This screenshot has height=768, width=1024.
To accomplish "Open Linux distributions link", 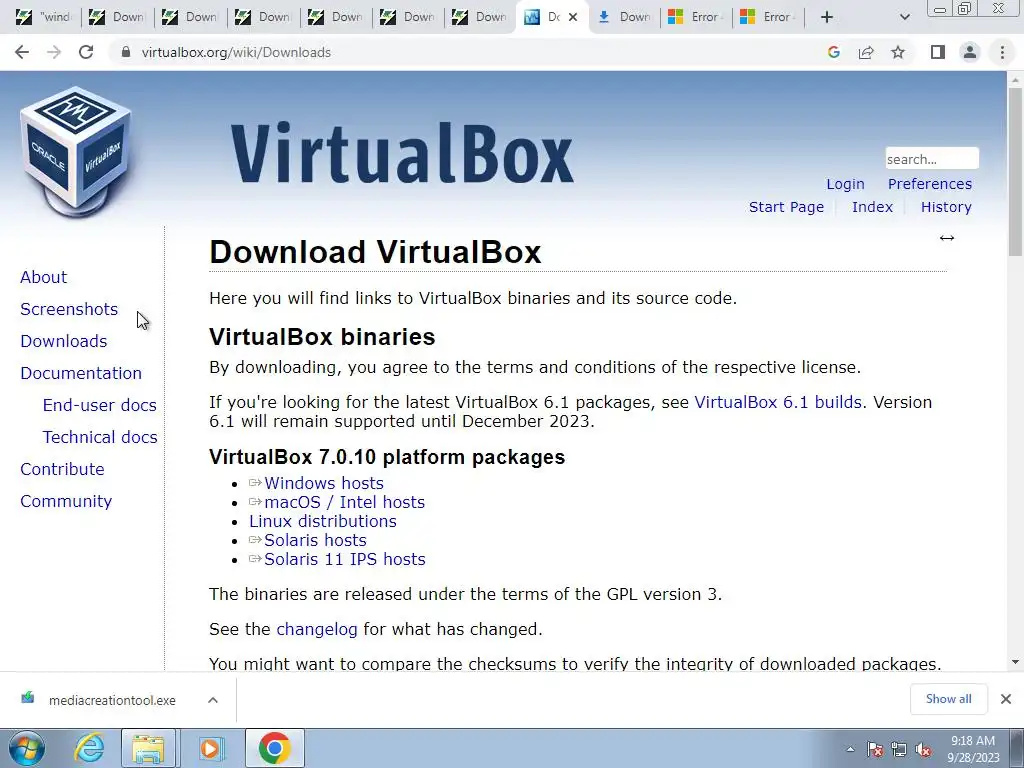I will (x=323, y=521).
